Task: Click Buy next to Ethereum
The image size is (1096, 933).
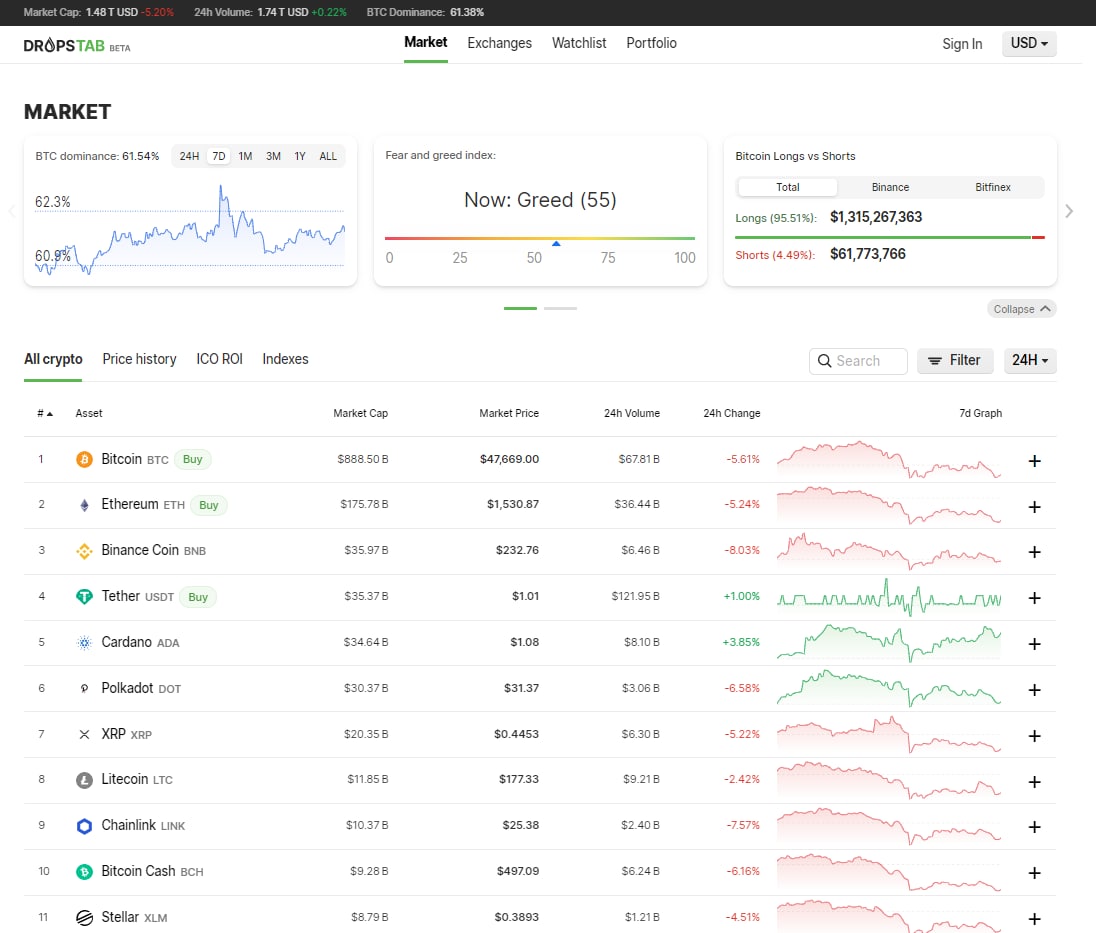Action: pyautogui.click(x=208, y=505)
